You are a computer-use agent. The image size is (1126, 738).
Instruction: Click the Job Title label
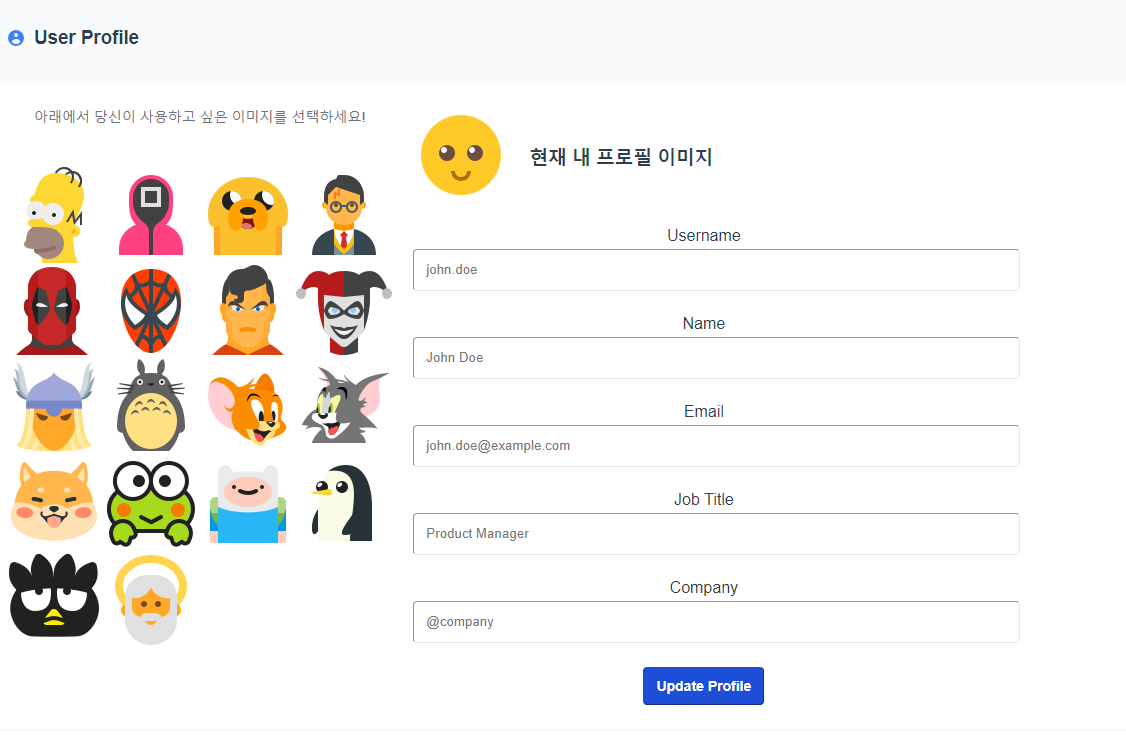tap(704, 500)
